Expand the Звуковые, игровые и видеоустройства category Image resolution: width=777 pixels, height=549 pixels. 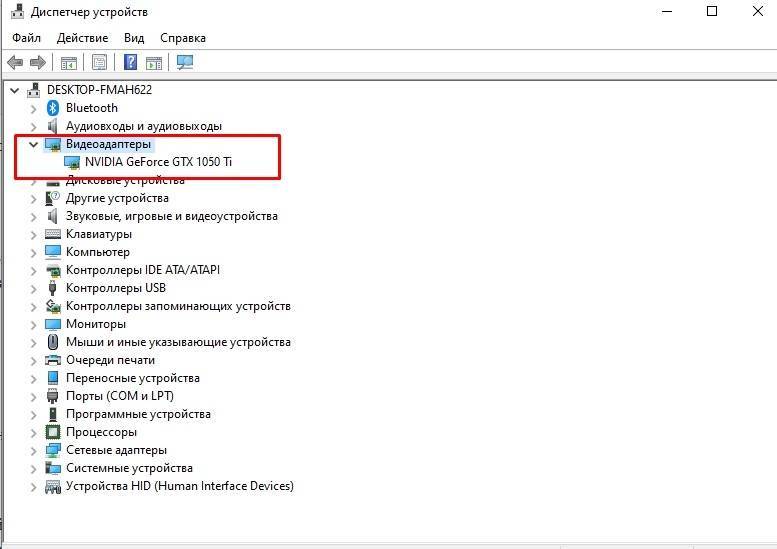pos(33,217)
